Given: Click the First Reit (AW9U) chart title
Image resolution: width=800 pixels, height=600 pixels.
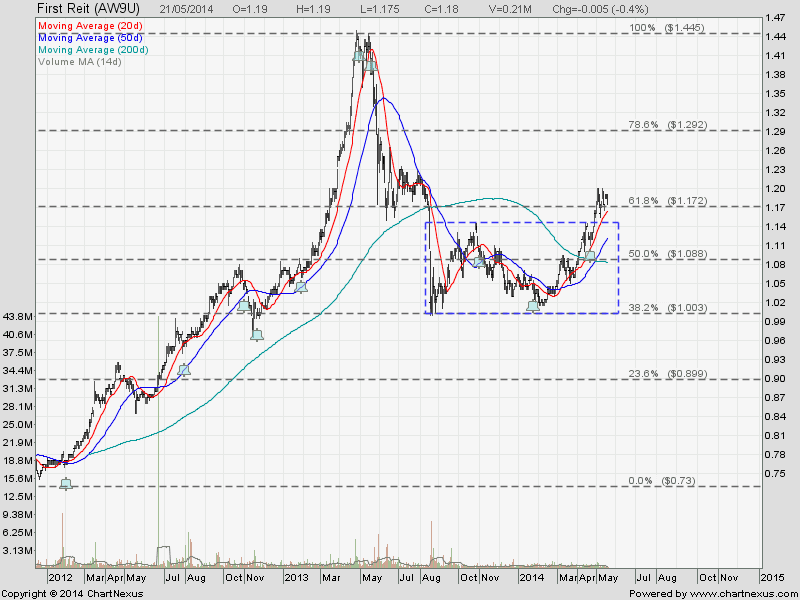Looking at the screenshot, I should (x=88, y=9).
